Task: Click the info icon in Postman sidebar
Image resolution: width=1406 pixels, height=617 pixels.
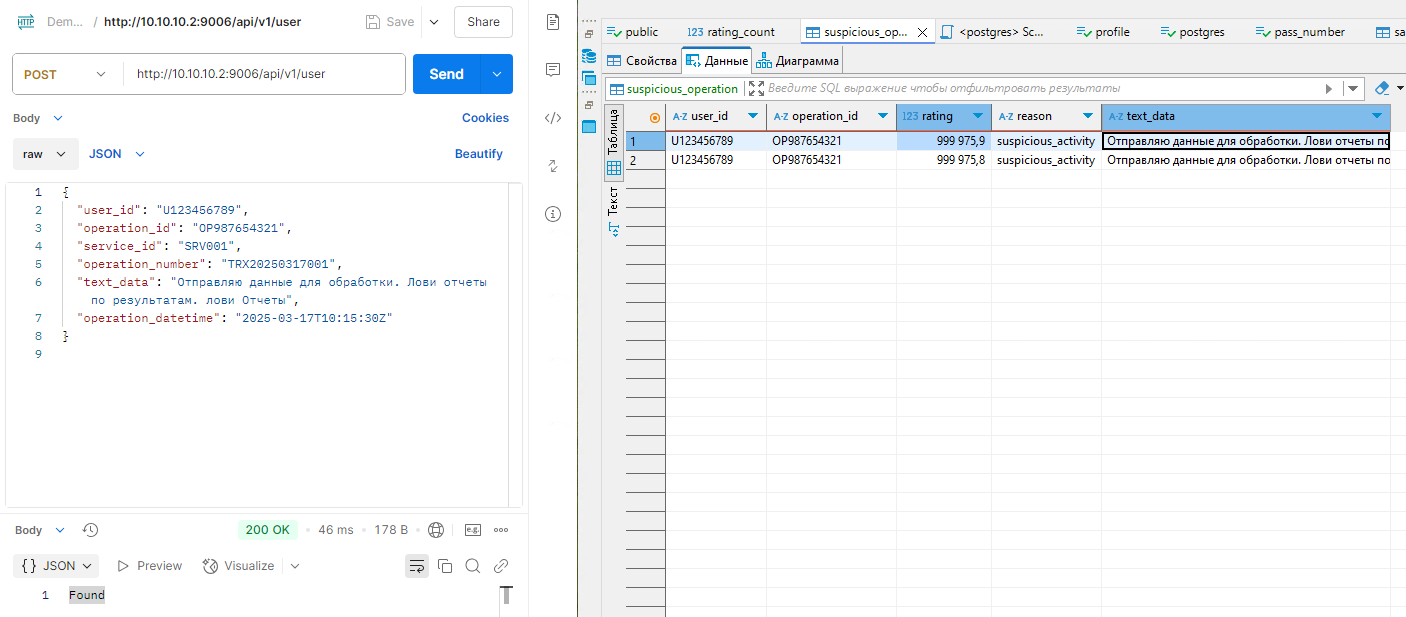Action: (x=552, y=214)
